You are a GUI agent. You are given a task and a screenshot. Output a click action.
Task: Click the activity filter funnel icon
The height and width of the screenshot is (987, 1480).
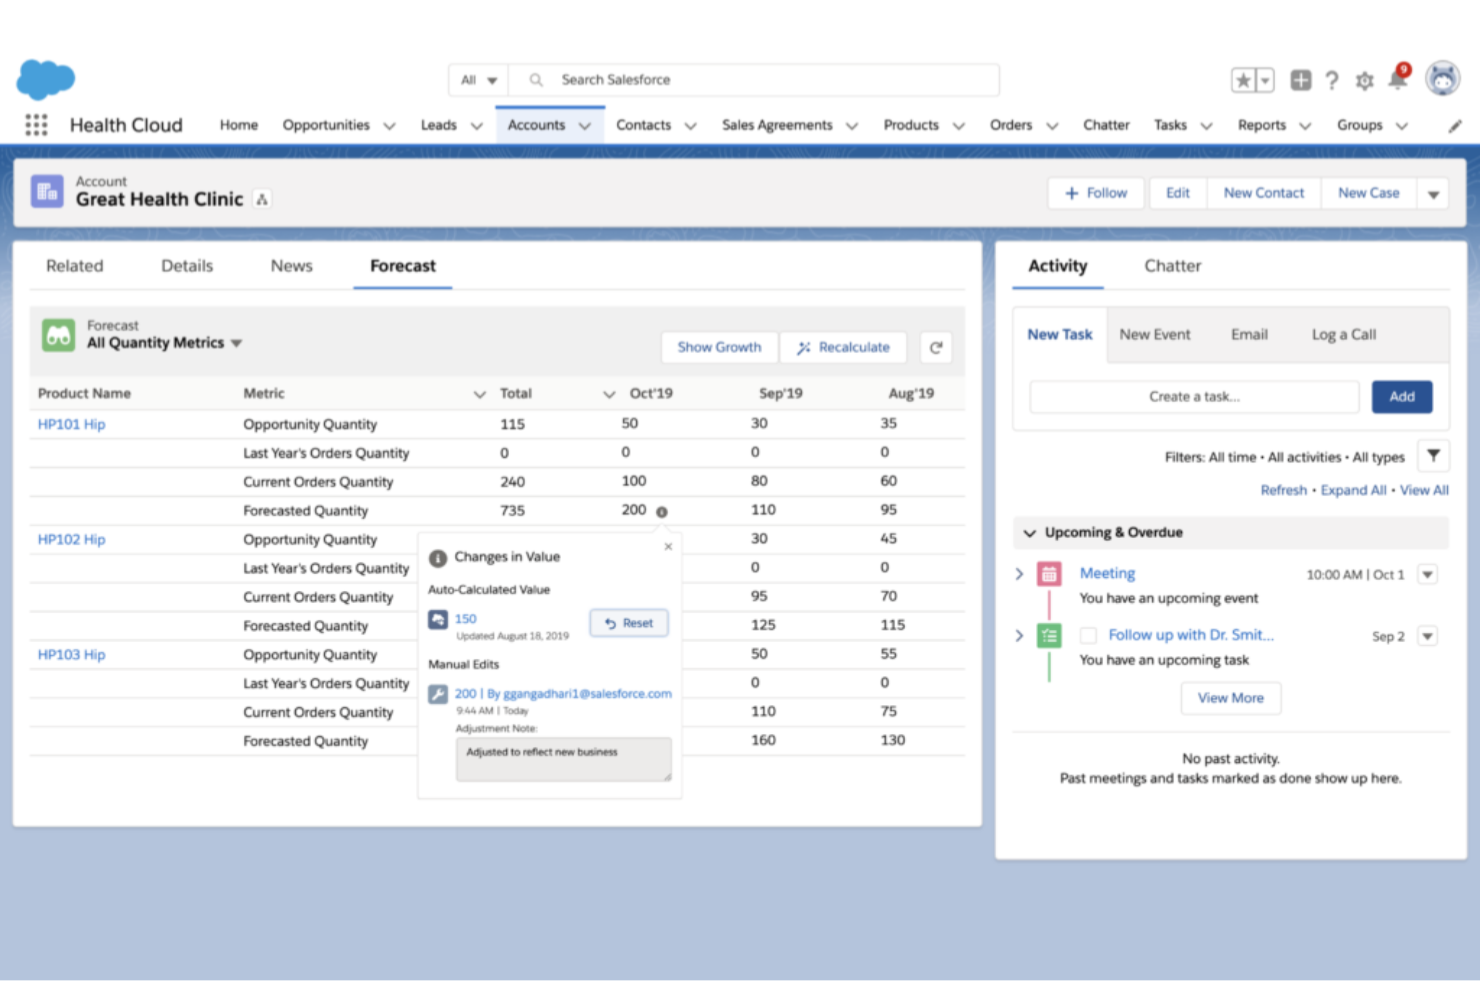[x=1433, y=456]
